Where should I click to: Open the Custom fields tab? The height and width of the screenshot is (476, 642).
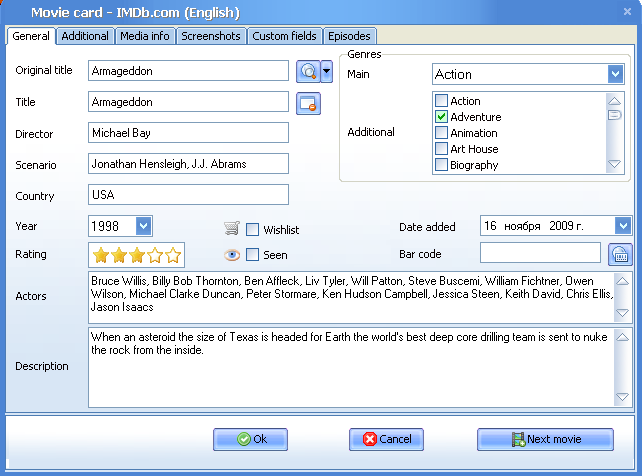click(284, 36)
